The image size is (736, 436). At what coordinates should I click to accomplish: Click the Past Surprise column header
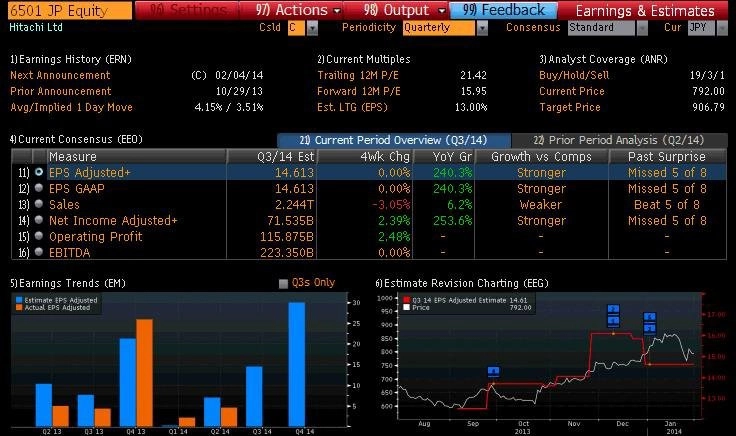[667, 156]
